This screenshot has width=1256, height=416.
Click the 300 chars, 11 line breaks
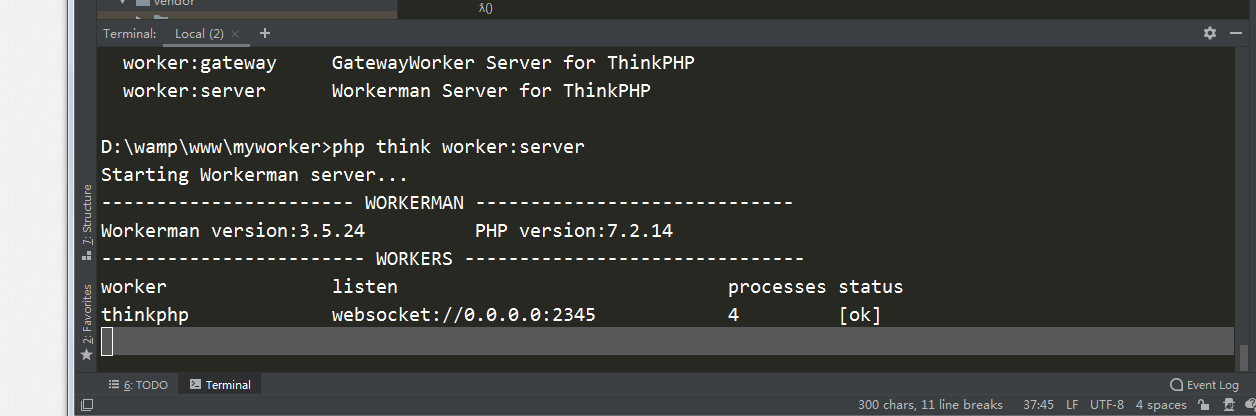point(930,405)
